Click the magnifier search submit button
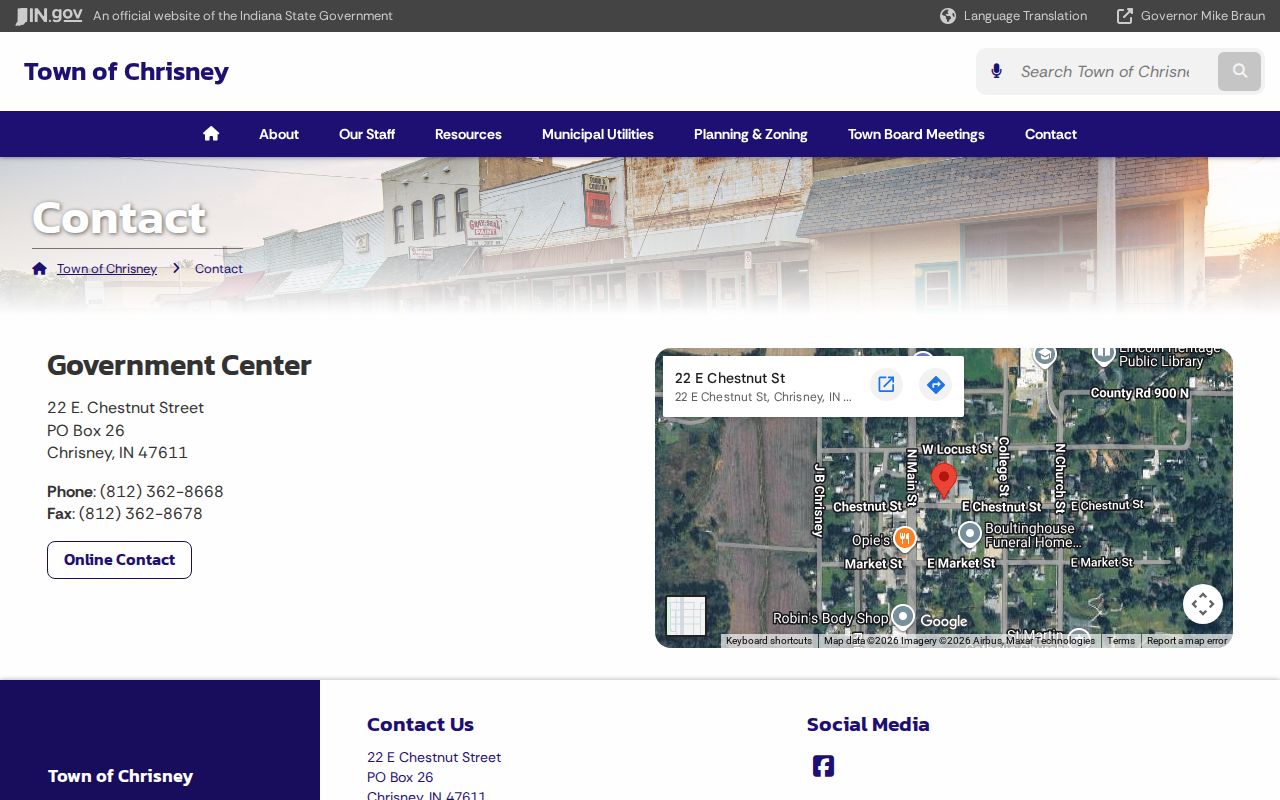The height and width of the screenshot is (800, 1280). pyautogui.click(x=1240, y=71)
